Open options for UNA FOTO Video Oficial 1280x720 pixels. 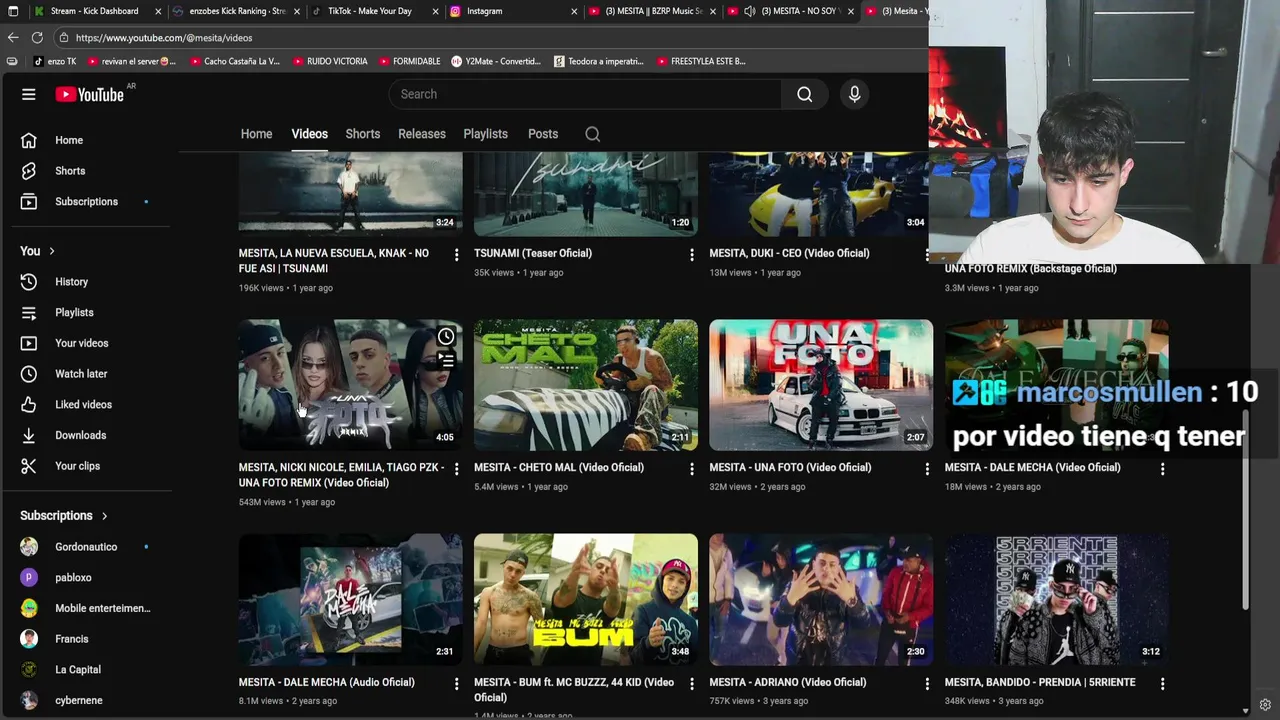927,469
